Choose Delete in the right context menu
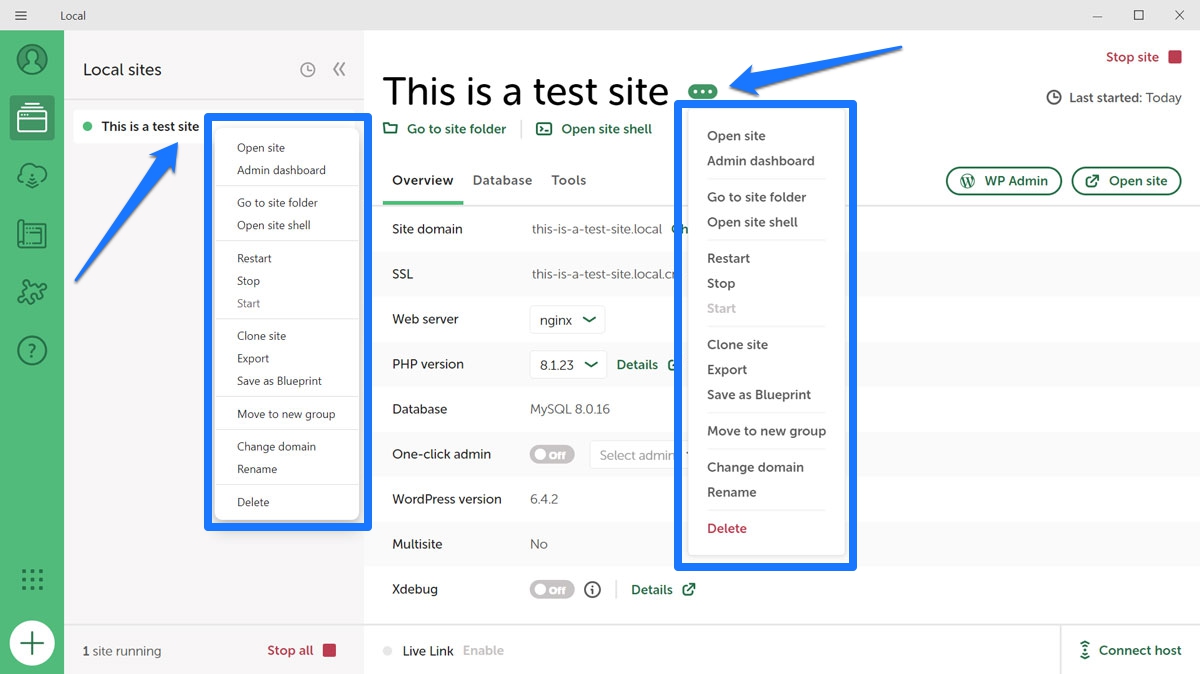 (x=727, y=529)
